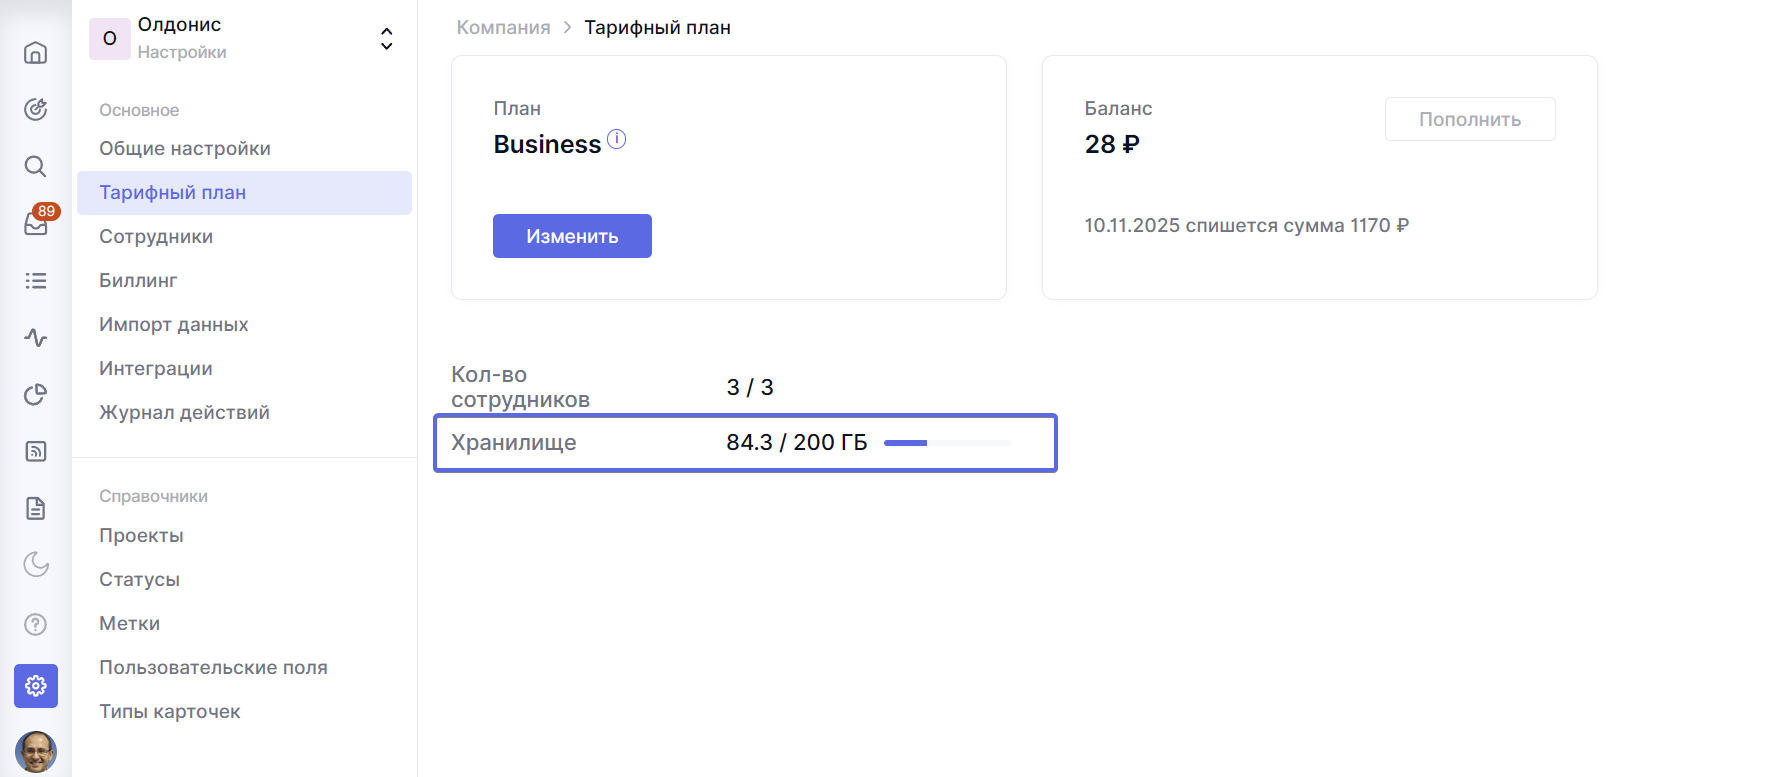Open Сотрудники settings section
The width and height of the screenshot is (1778, 777).
pos(156,237)
